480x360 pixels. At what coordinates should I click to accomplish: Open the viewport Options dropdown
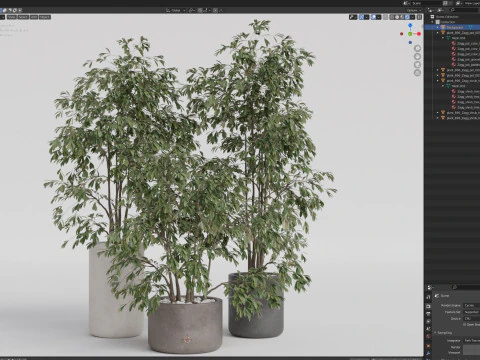[x=413, y=10]
